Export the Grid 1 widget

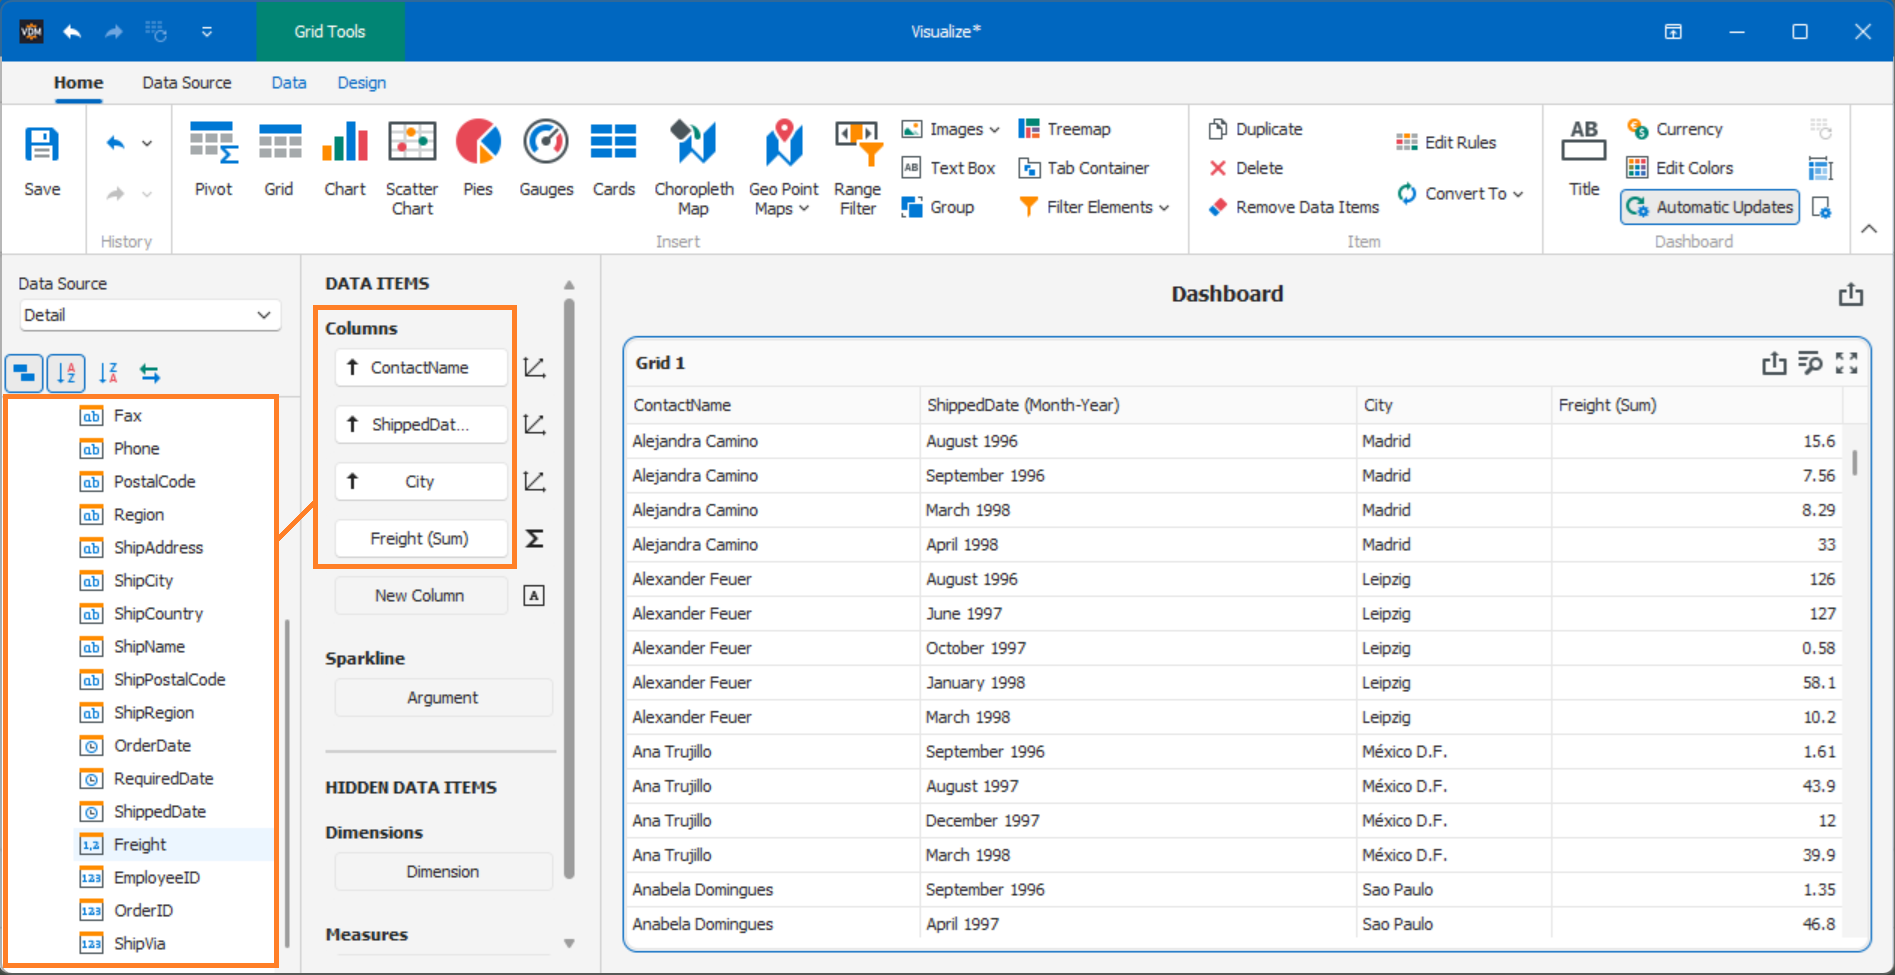point(1774,363)
